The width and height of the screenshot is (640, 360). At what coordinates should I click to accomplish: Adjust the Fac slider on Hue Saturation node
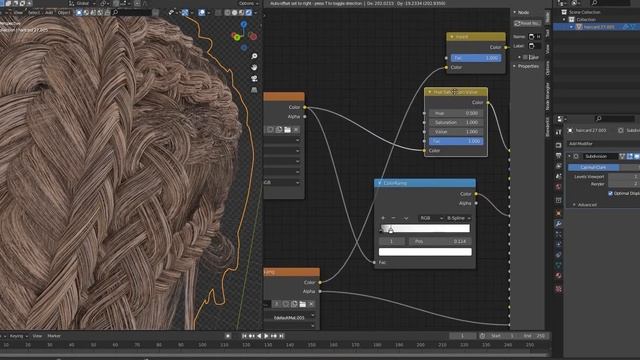coord(456,141)
